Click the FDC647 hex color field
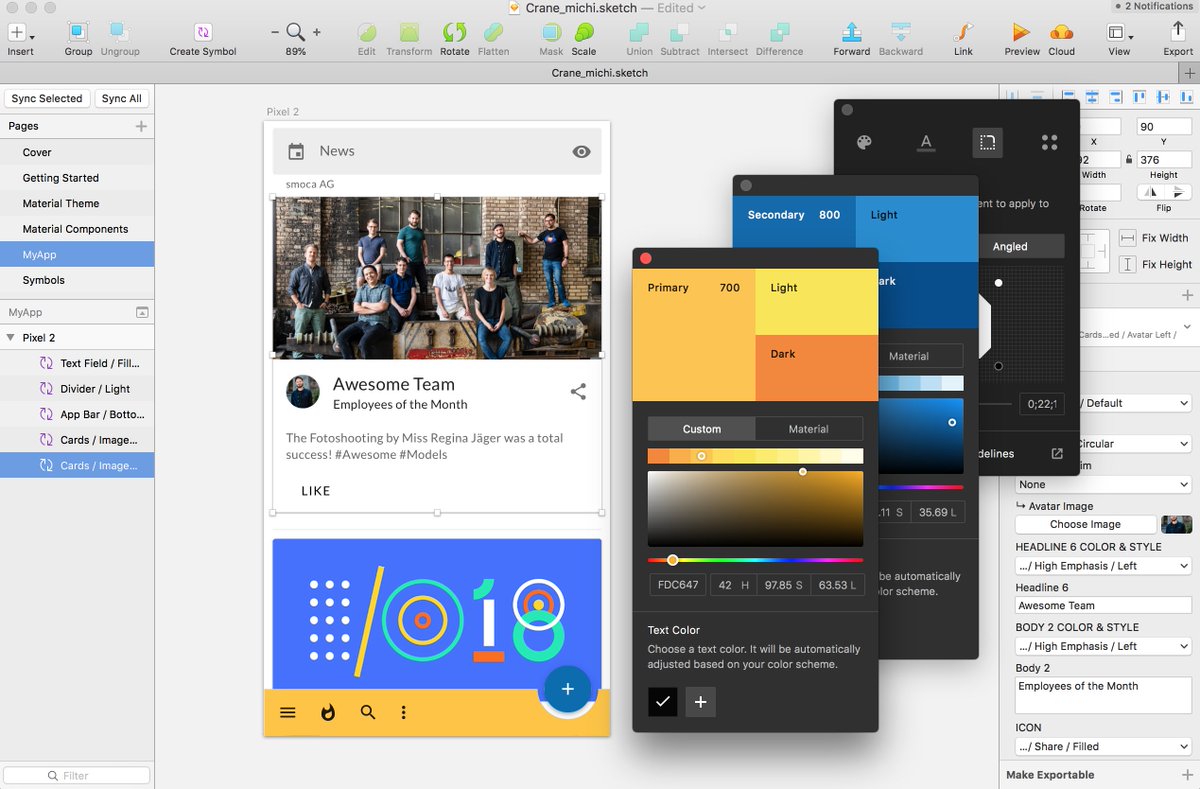This screenshot has width=1200, height=789. [x=677, y=585]
